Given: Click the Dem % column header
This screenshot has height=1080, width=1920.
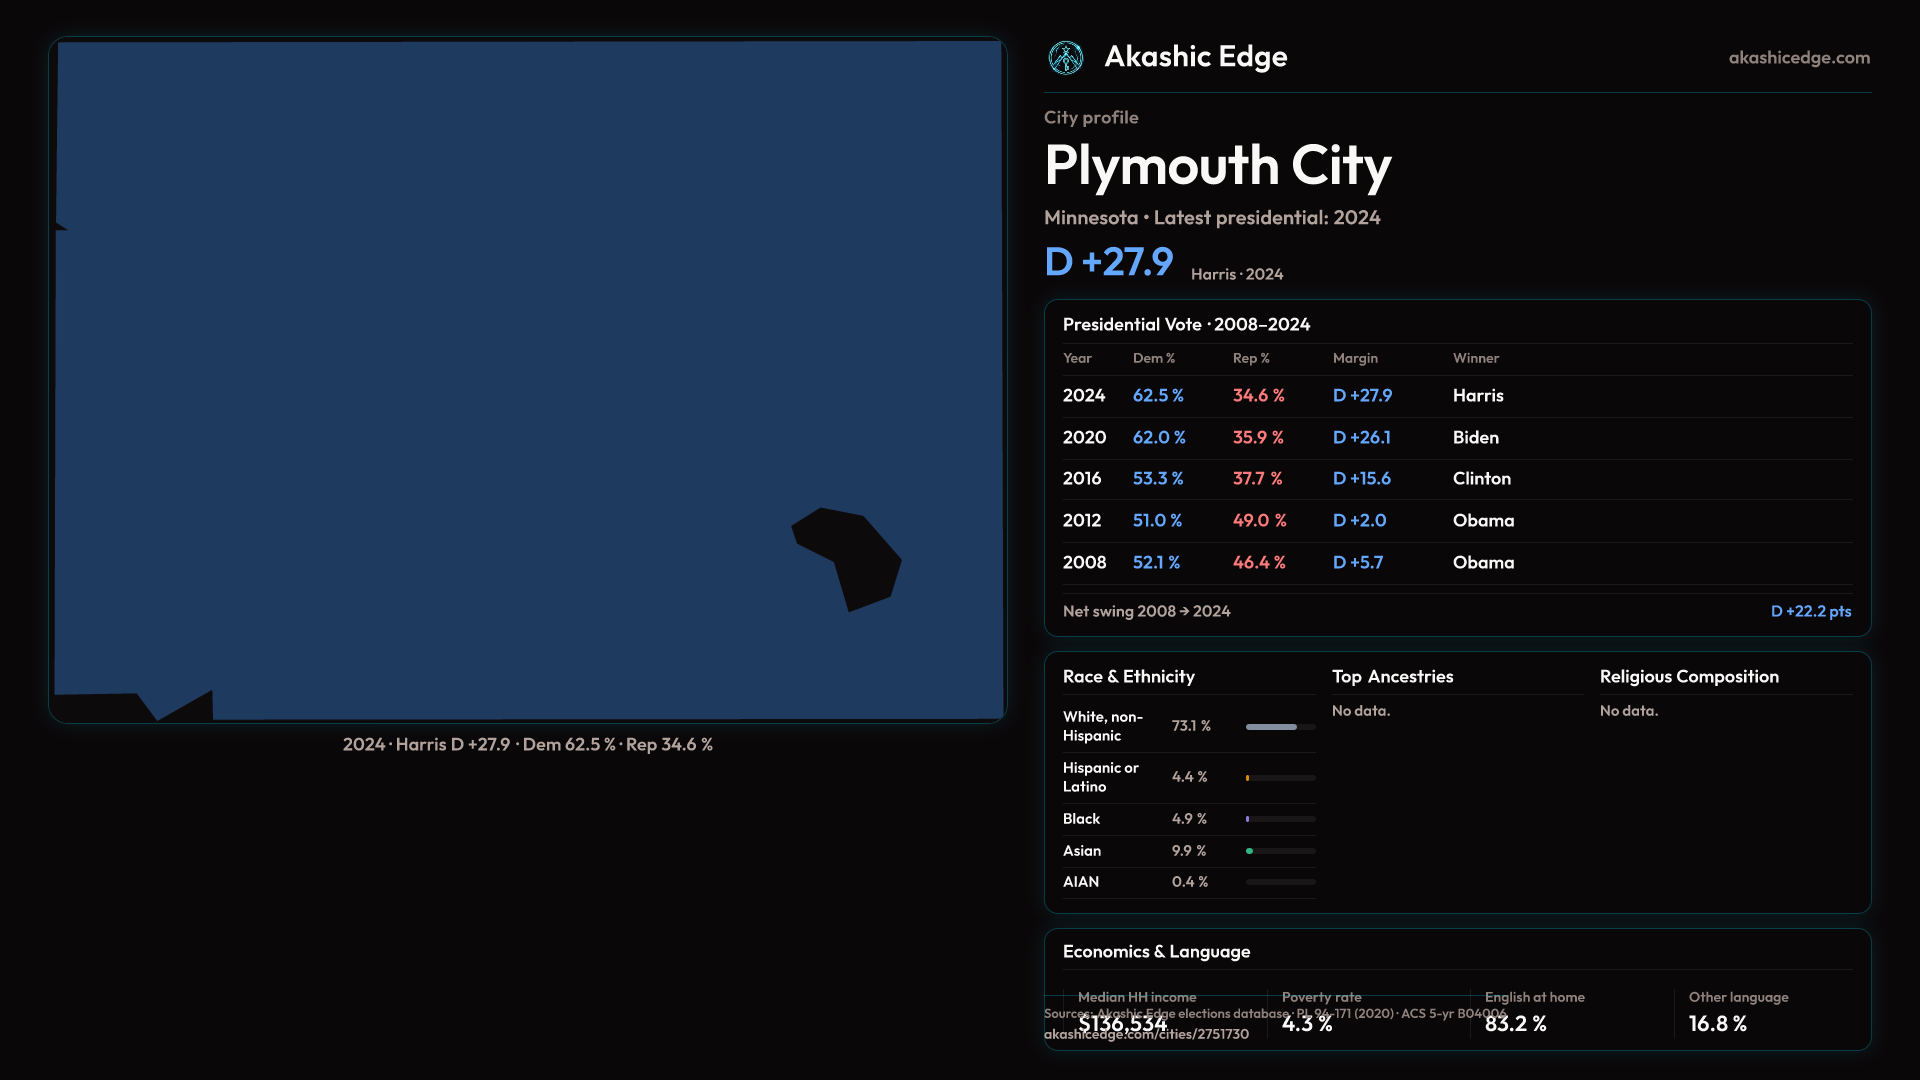Looking at the screenshot, I should [1153, 358].
